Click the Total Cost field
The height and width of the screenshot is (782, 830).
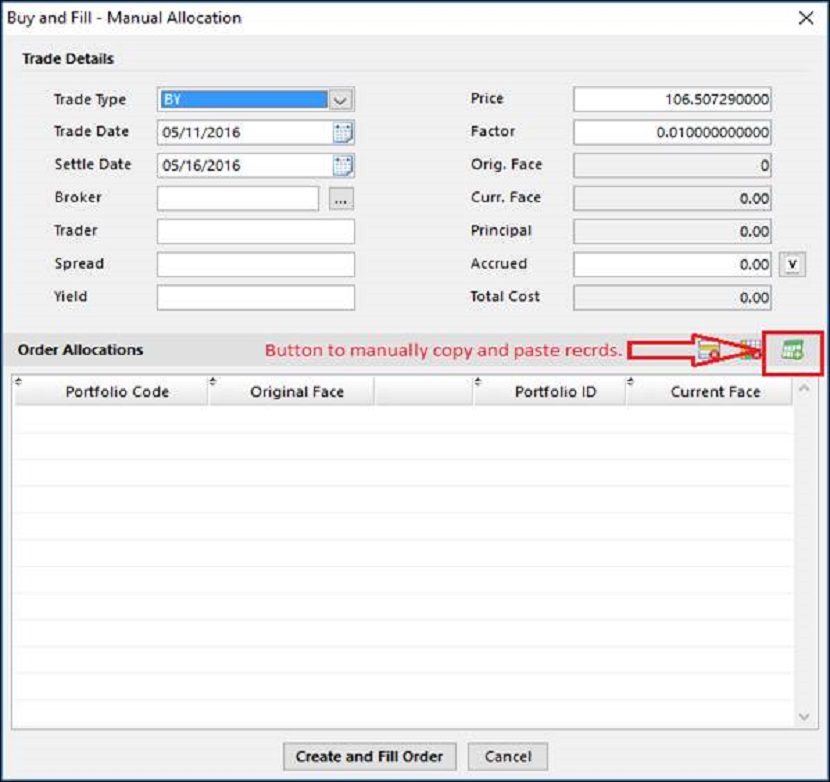pyautogui.click(x=672, y=298)
